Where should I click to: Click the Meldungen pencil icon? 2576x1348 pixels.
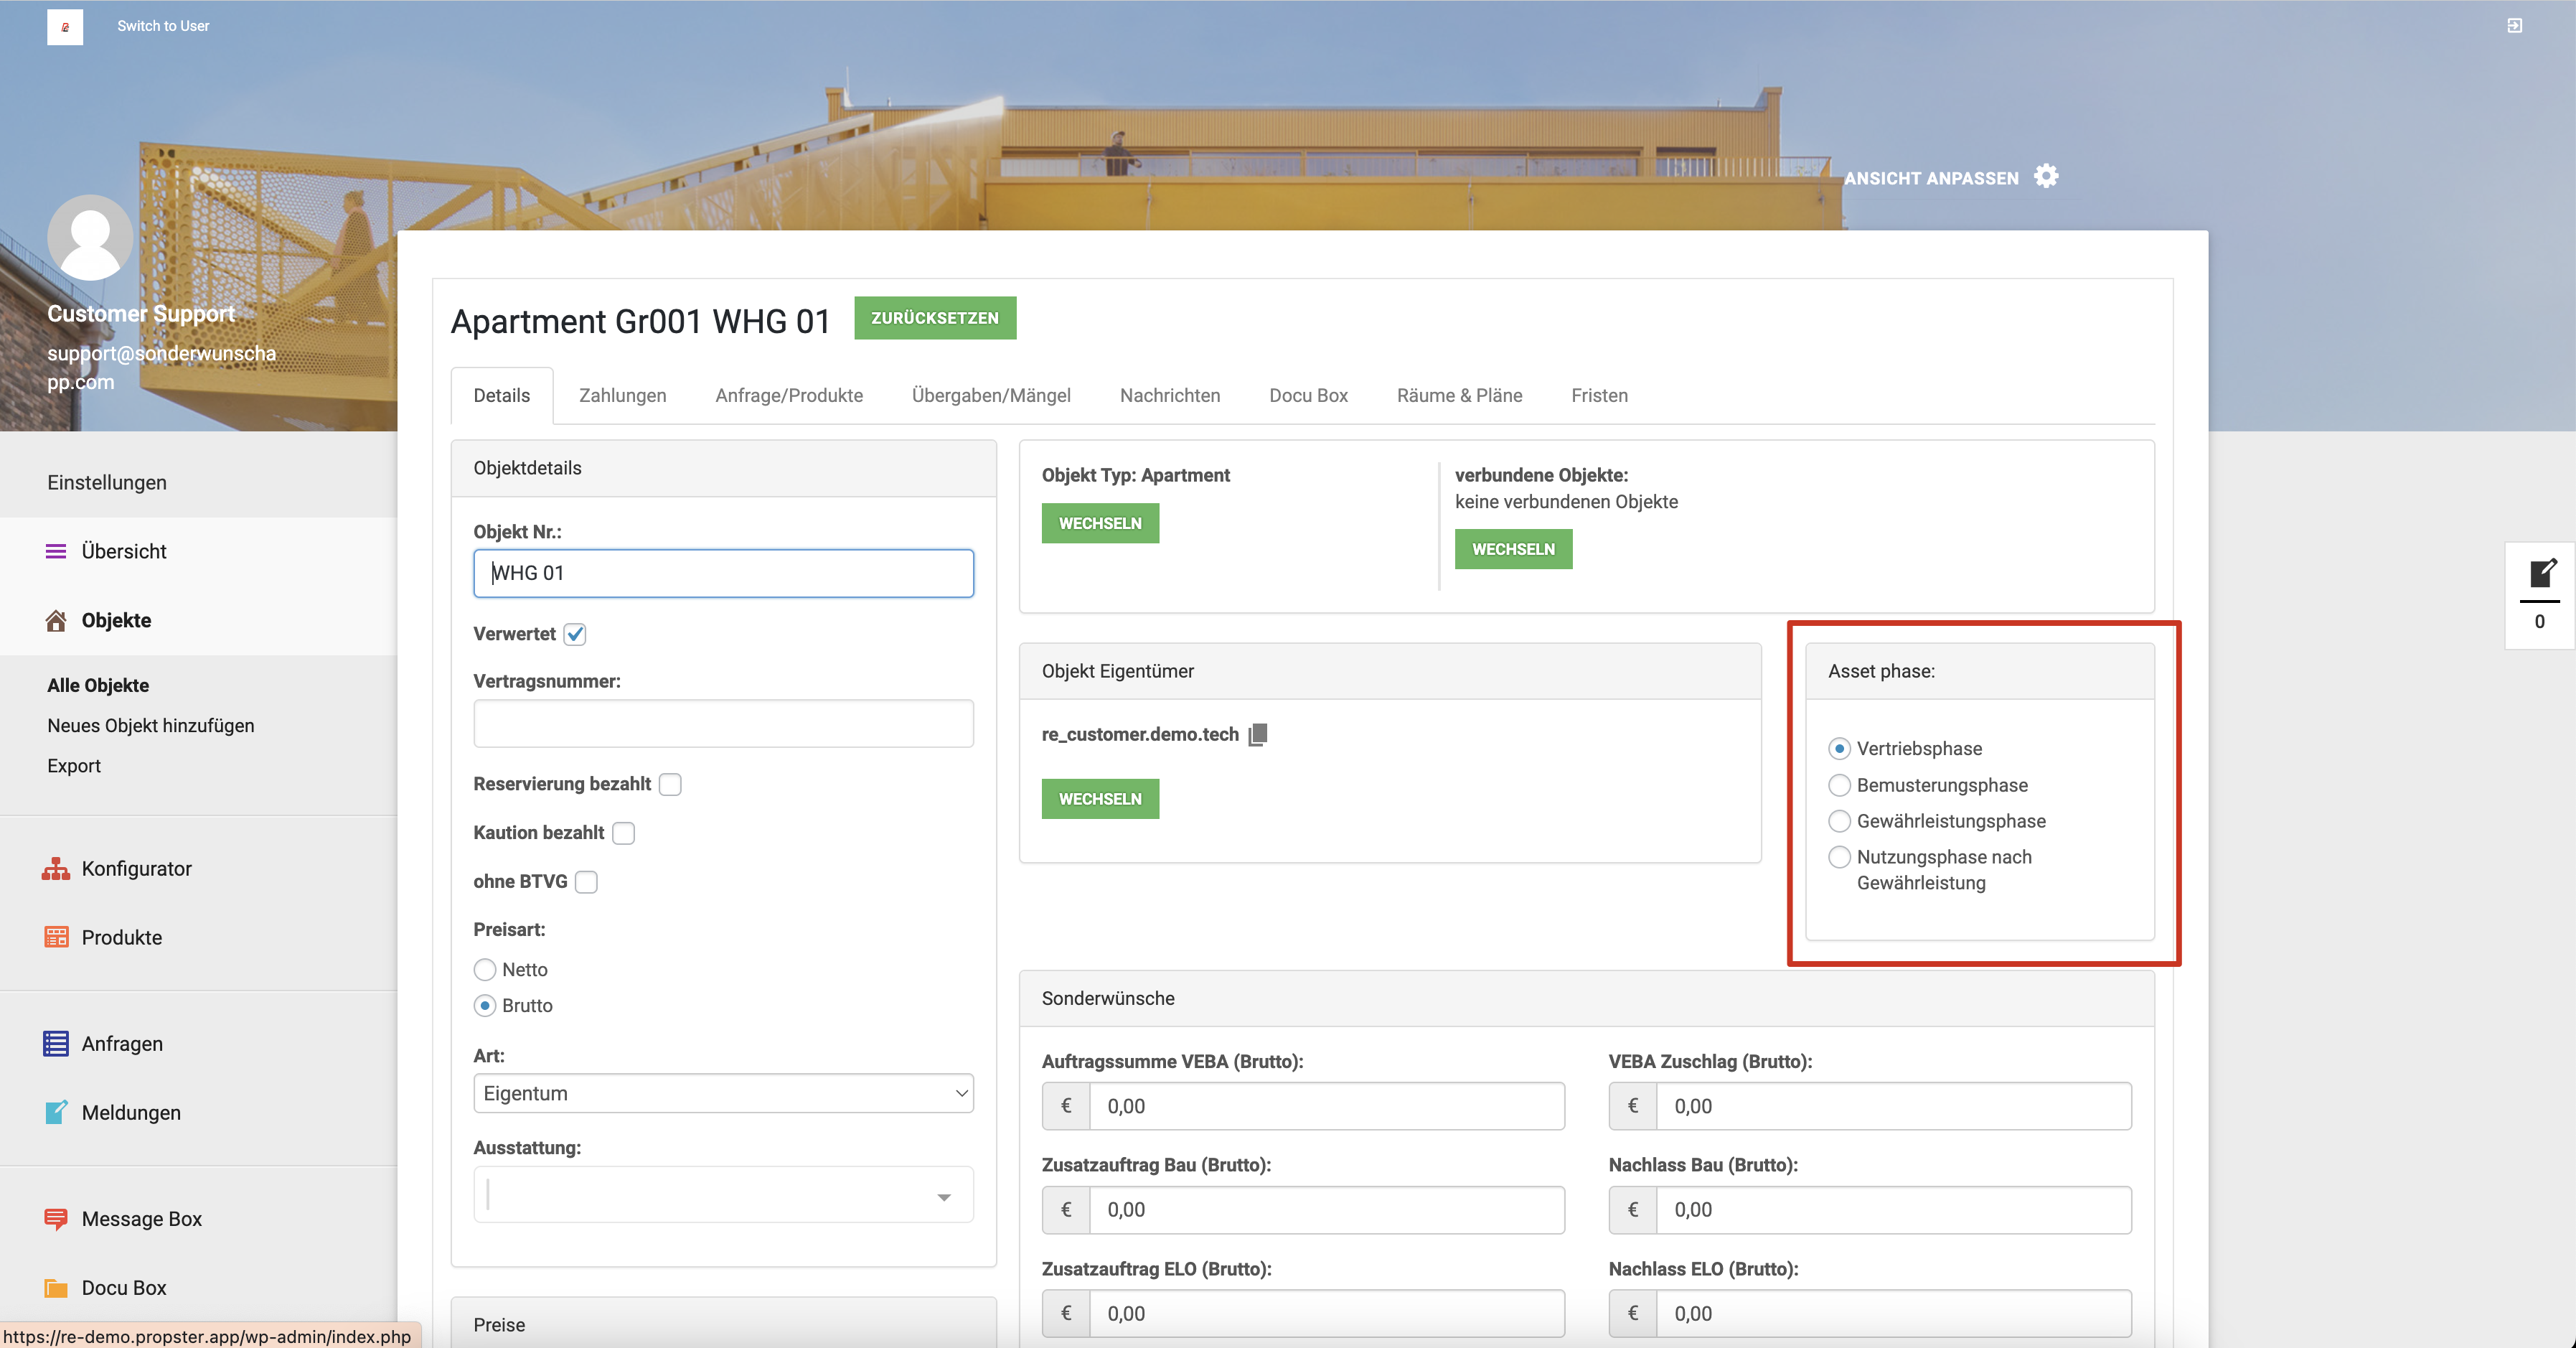[x=56, y=1112]
